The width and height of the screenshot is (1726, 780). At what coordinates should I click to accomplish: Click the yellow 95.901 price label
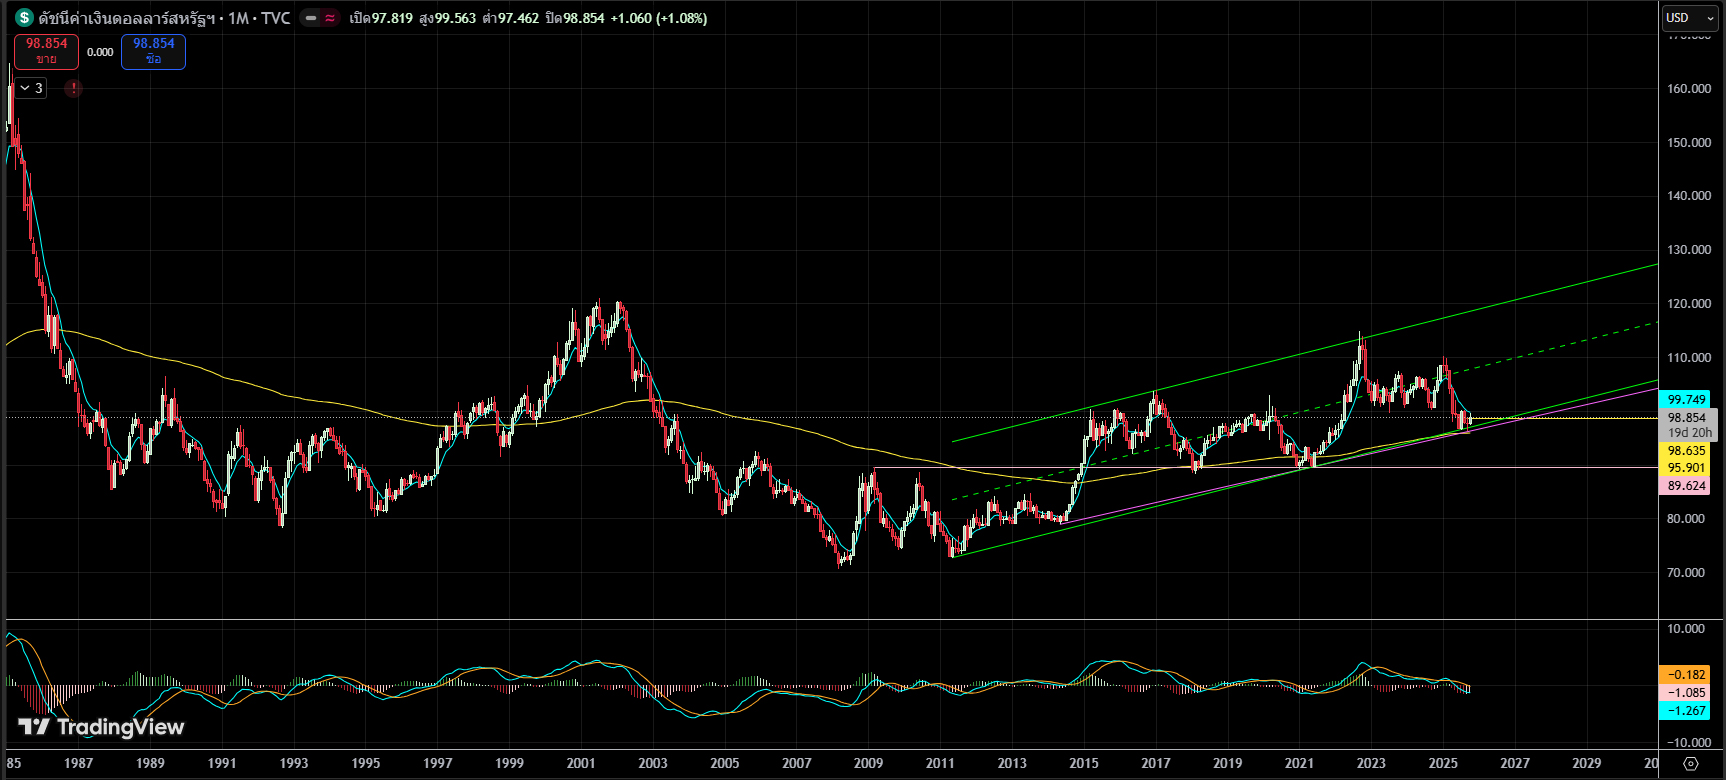coord(1687,468)
